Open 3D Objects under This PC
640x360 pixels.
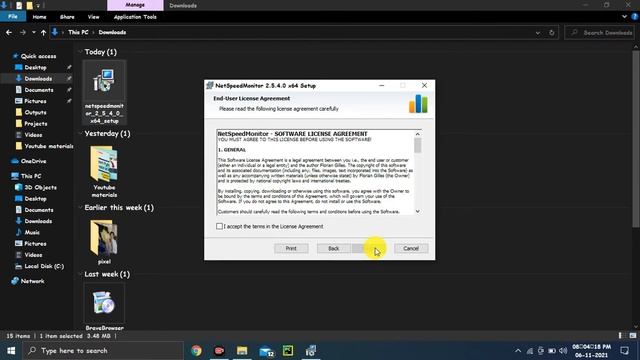point(40,187)
